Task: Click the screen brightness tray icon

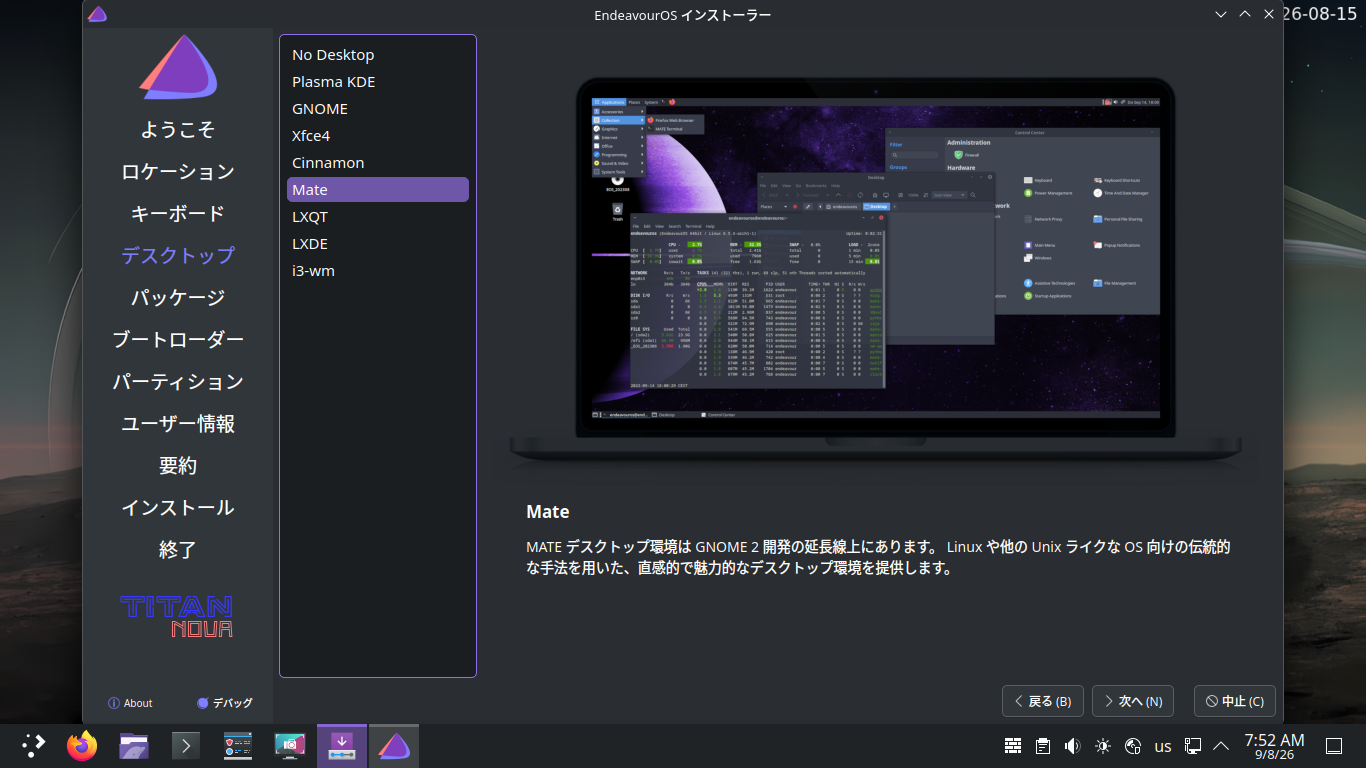Action: [x=1103, y=746]
